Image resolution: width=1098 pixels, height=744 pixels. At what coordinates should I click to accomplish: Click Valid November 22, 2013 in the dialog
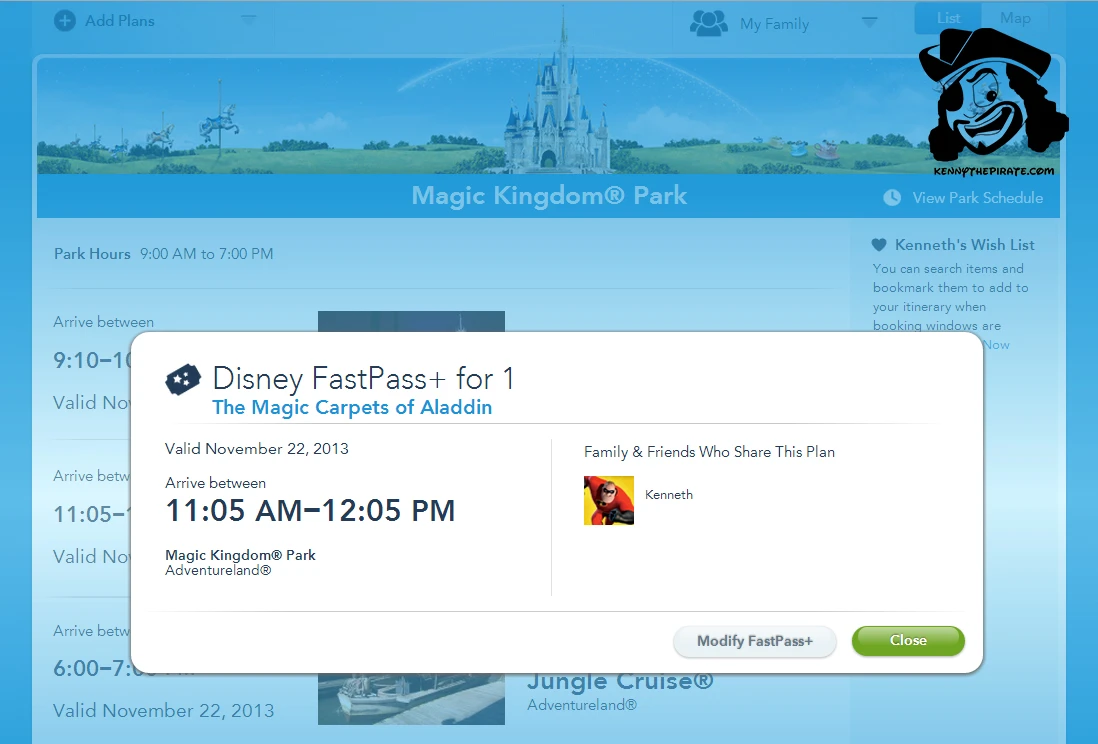(x=256, y=448)
